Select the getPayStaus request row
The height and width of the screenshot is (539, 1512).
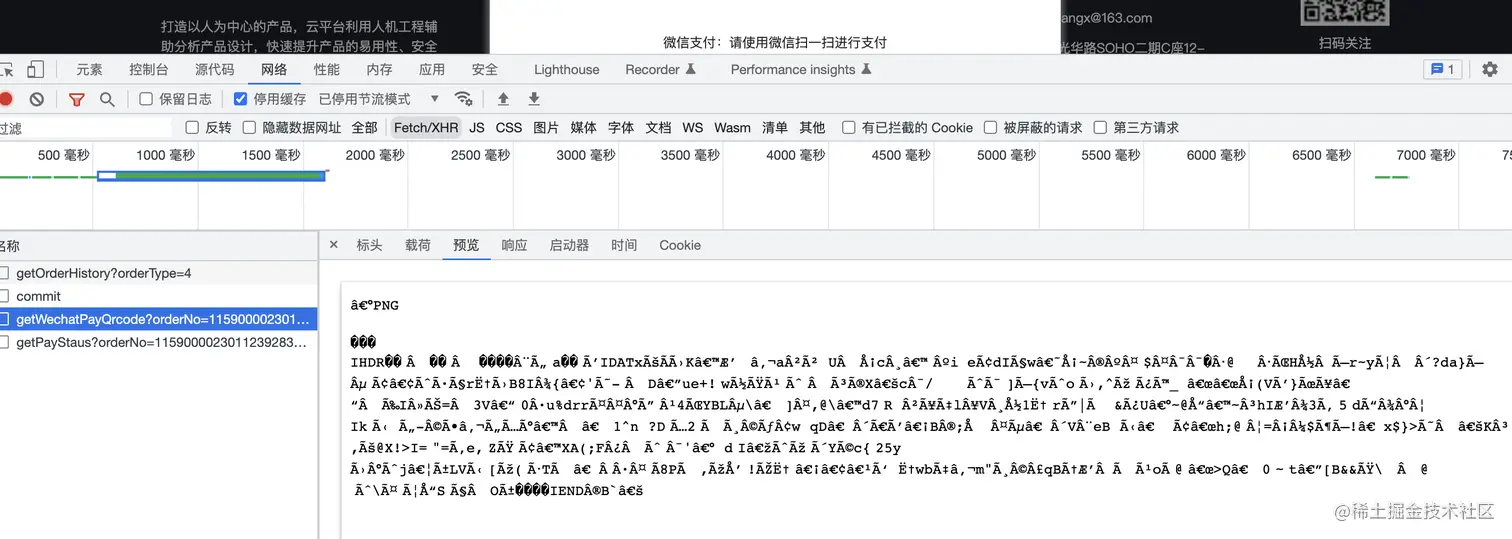pyautogui.click(x=159, y=342)
